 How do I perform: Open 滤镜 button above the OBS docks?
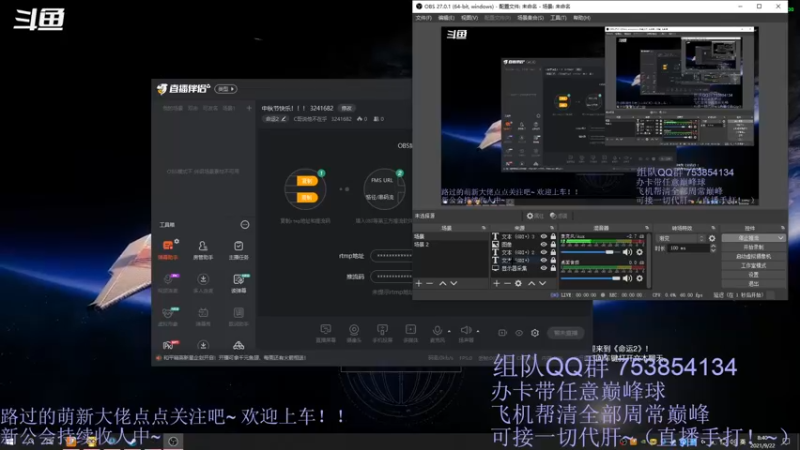pos(559,216)
